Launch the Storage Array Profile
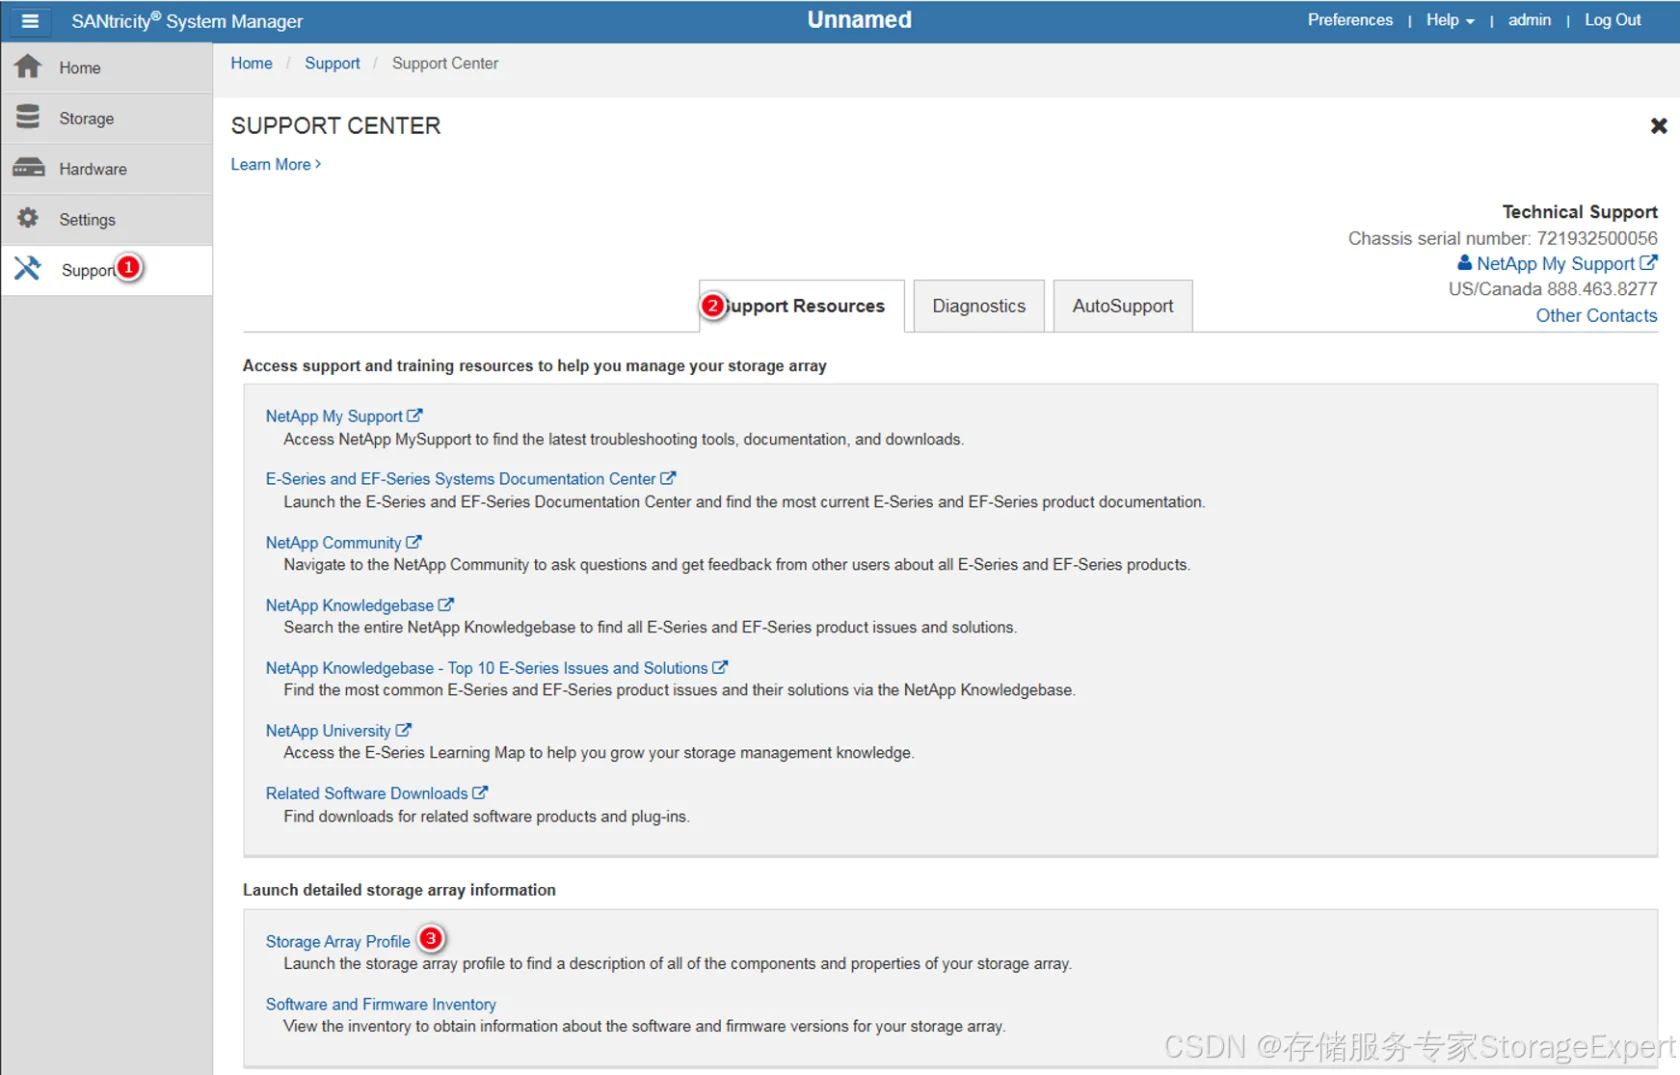Viewport: 1680px width, 1075px height. coord(338,941)
